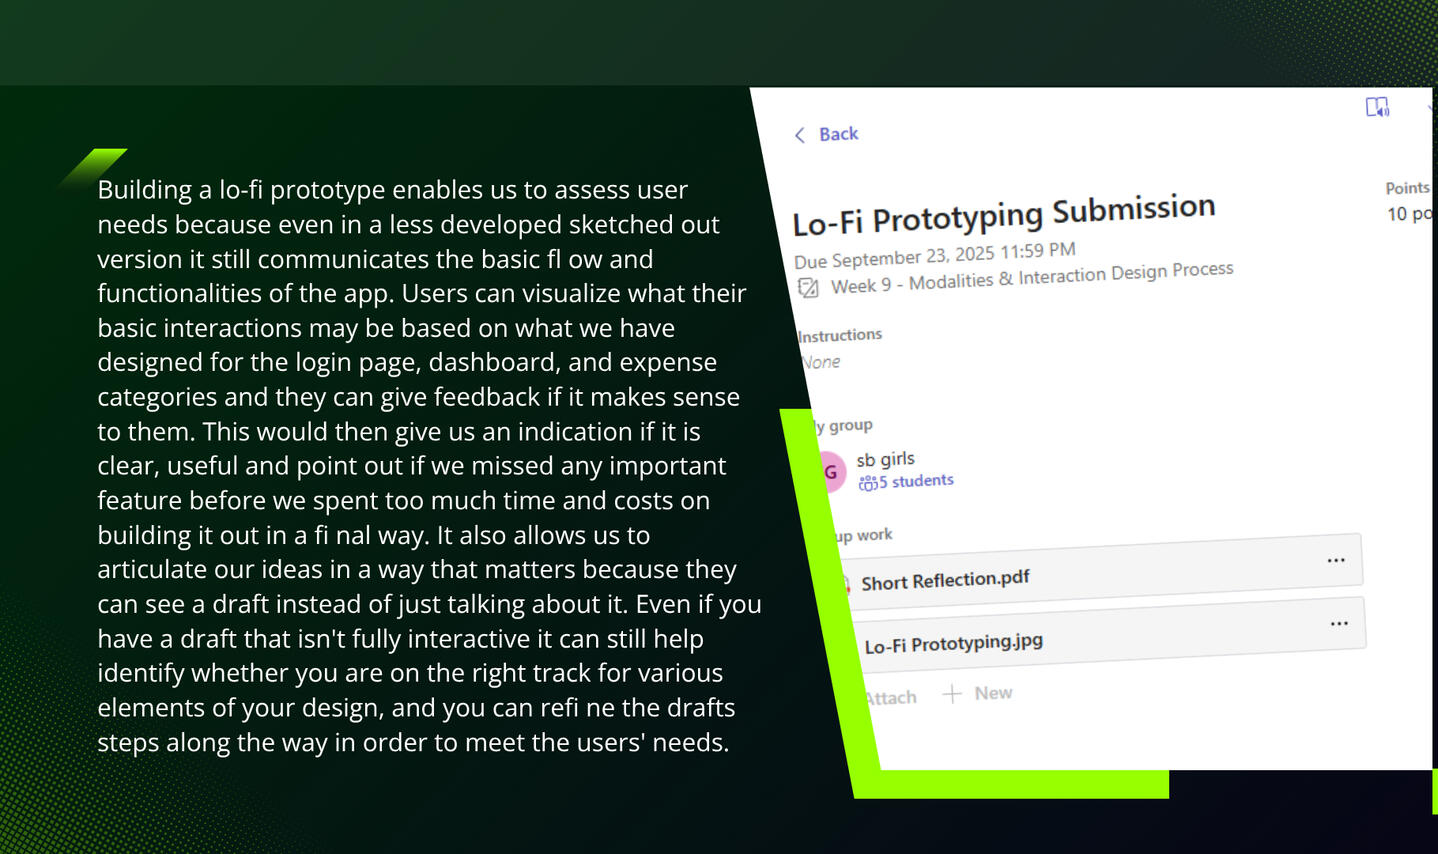This screenshot has width=1438, height=854.
Task: Click the group members icon beside 5 students
Action: (867, 484)
